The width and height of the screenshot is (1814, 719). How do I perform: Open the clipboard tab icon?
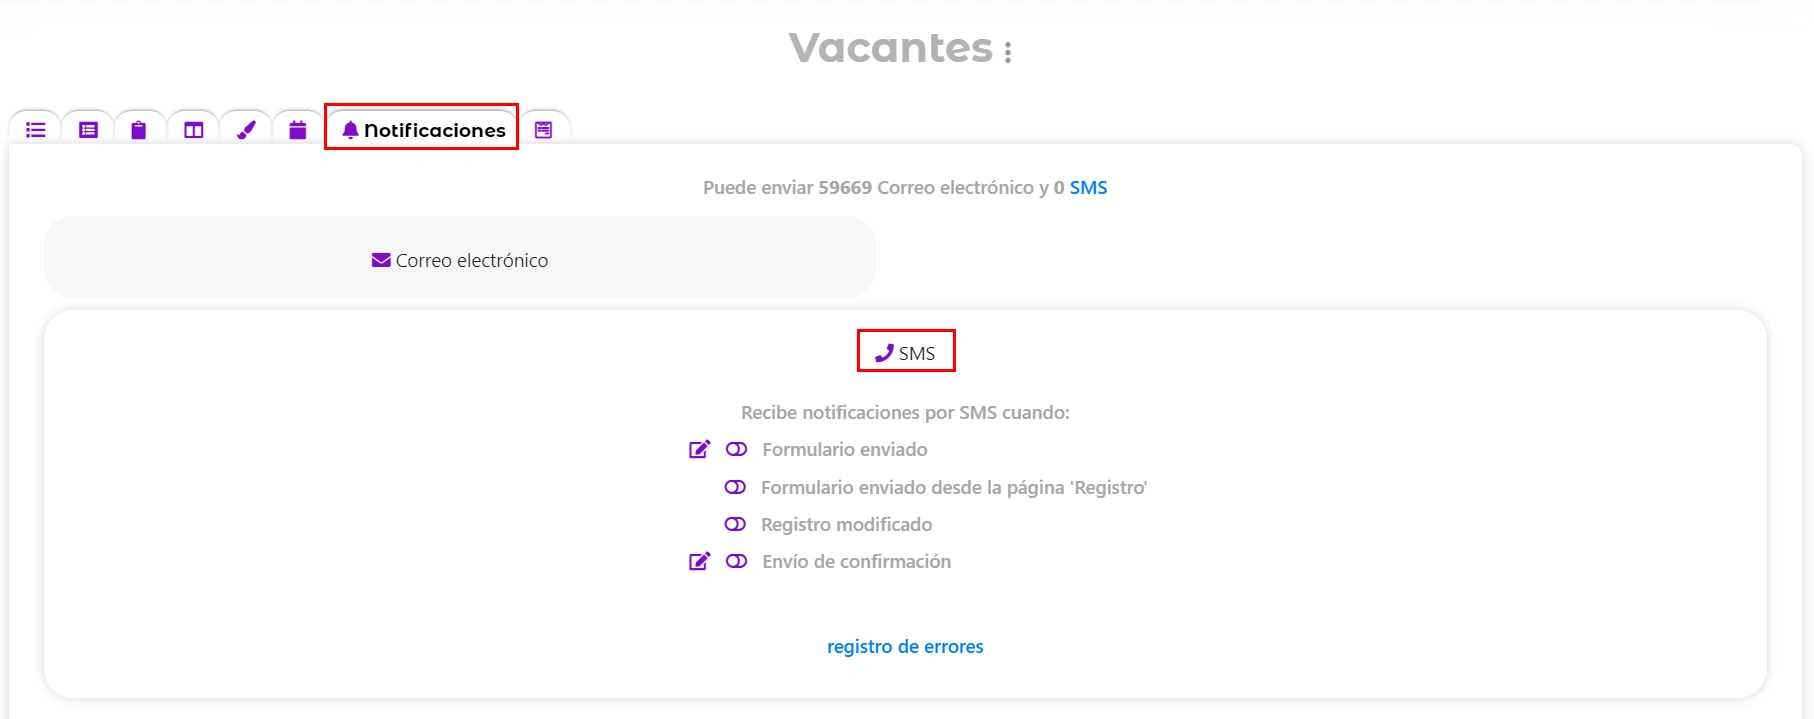[x=139, y=130]
